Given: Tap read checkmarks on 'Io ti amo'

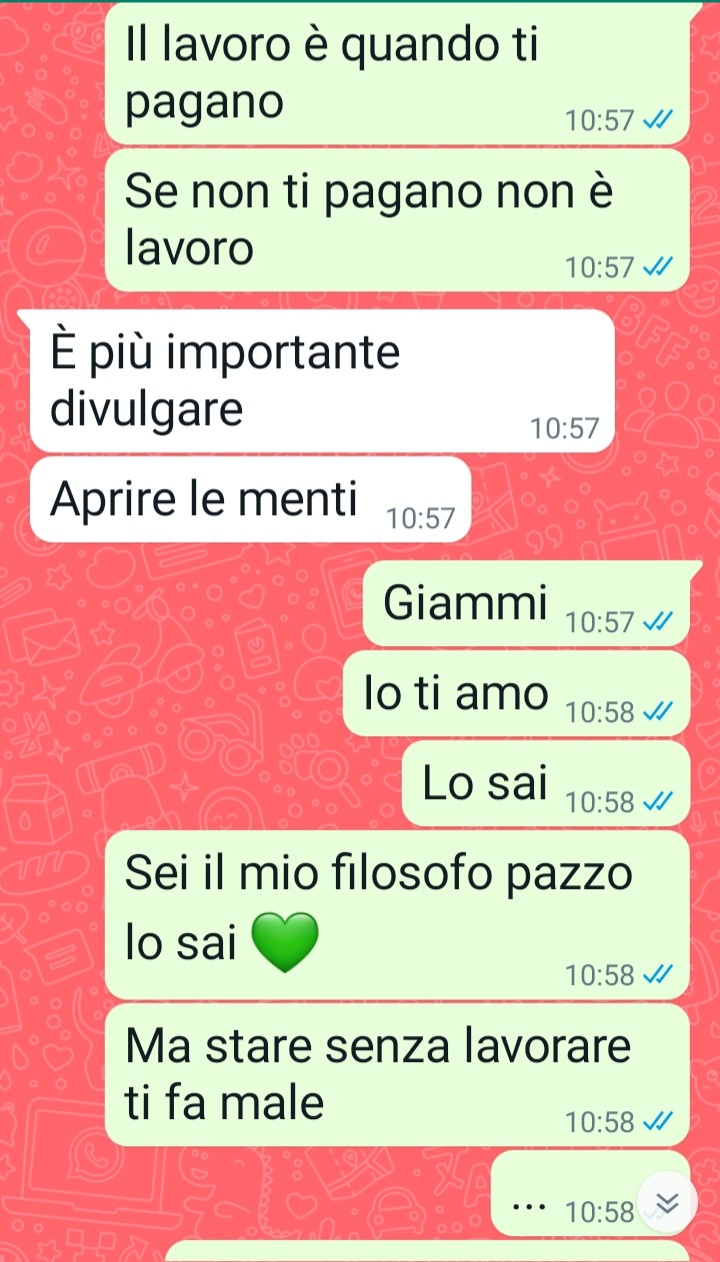Looking at the screenshot, I should coord(657,713).
